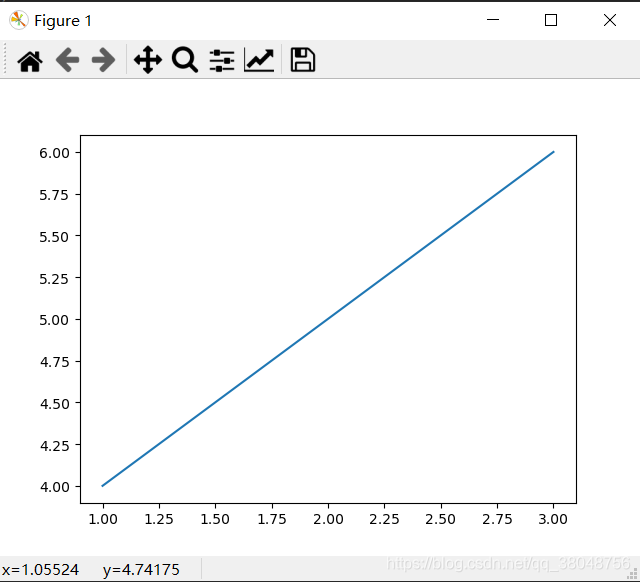
Task: Open Edit axis and curve parameters icon
Action: coord(259,60)
